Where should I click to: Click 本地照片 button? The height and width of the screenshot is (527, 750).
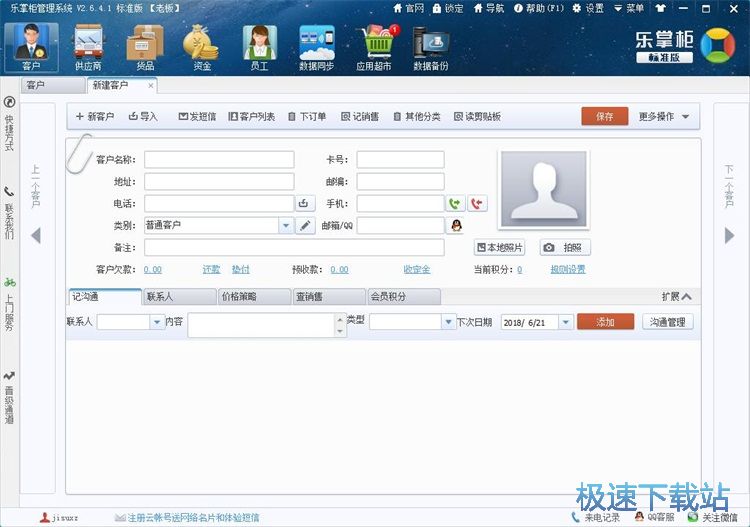tap(499, 247)
